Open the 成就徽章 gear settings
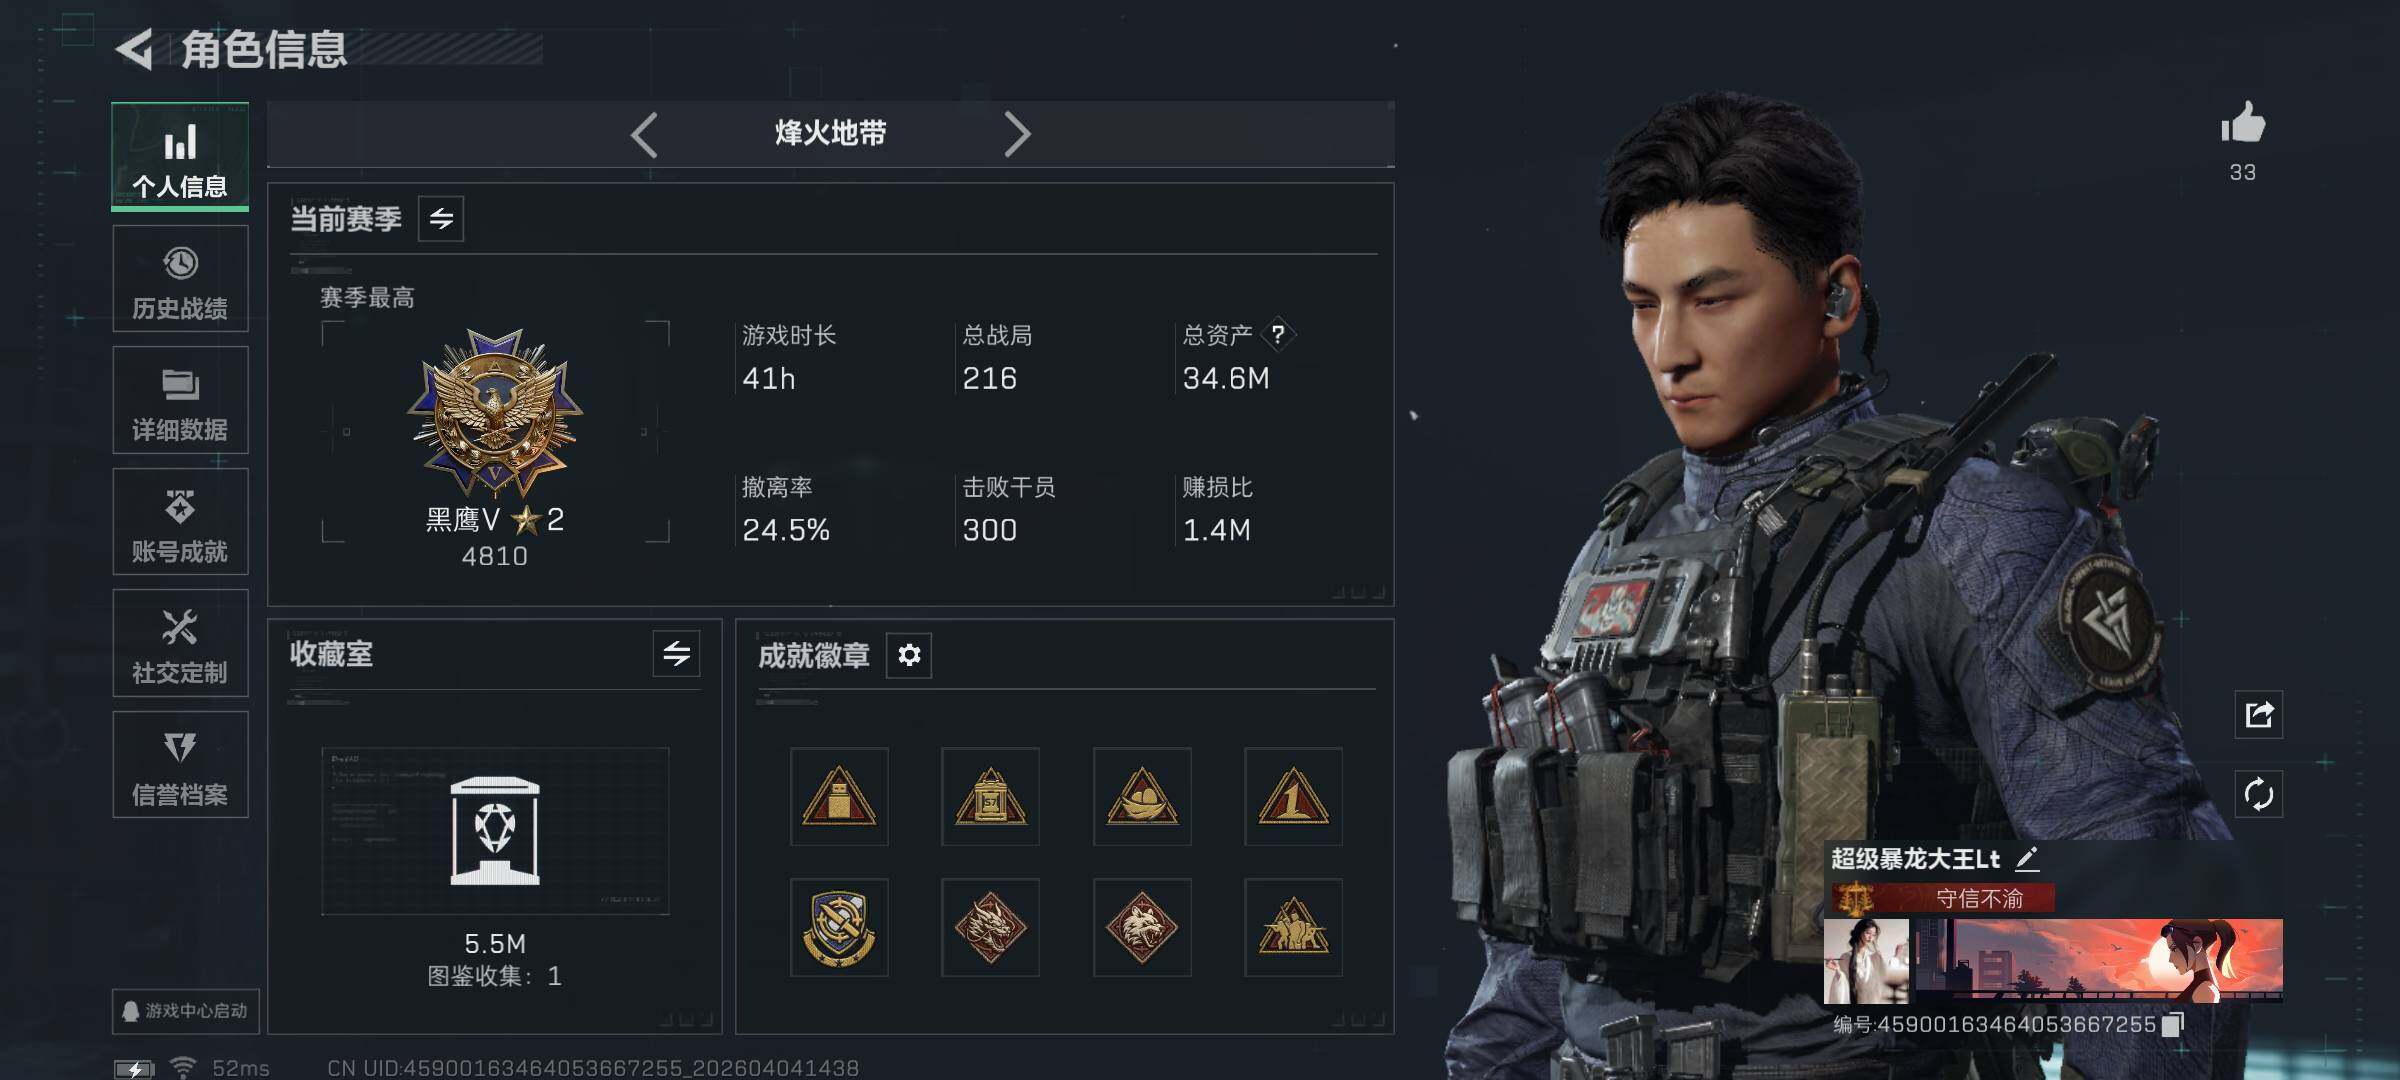The height and width of the screenshot is (1080, 2400). pos(909,655)
